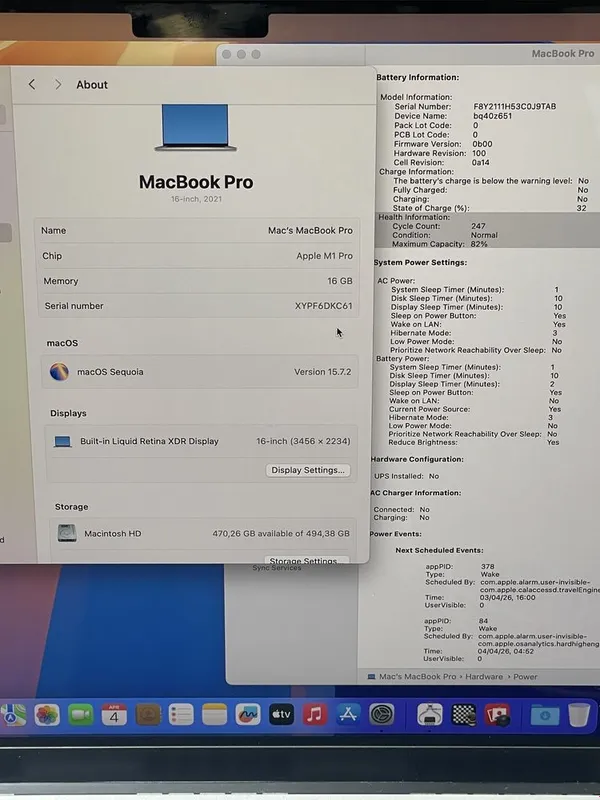Open the Photos app in the Dock

coord(47,715)
